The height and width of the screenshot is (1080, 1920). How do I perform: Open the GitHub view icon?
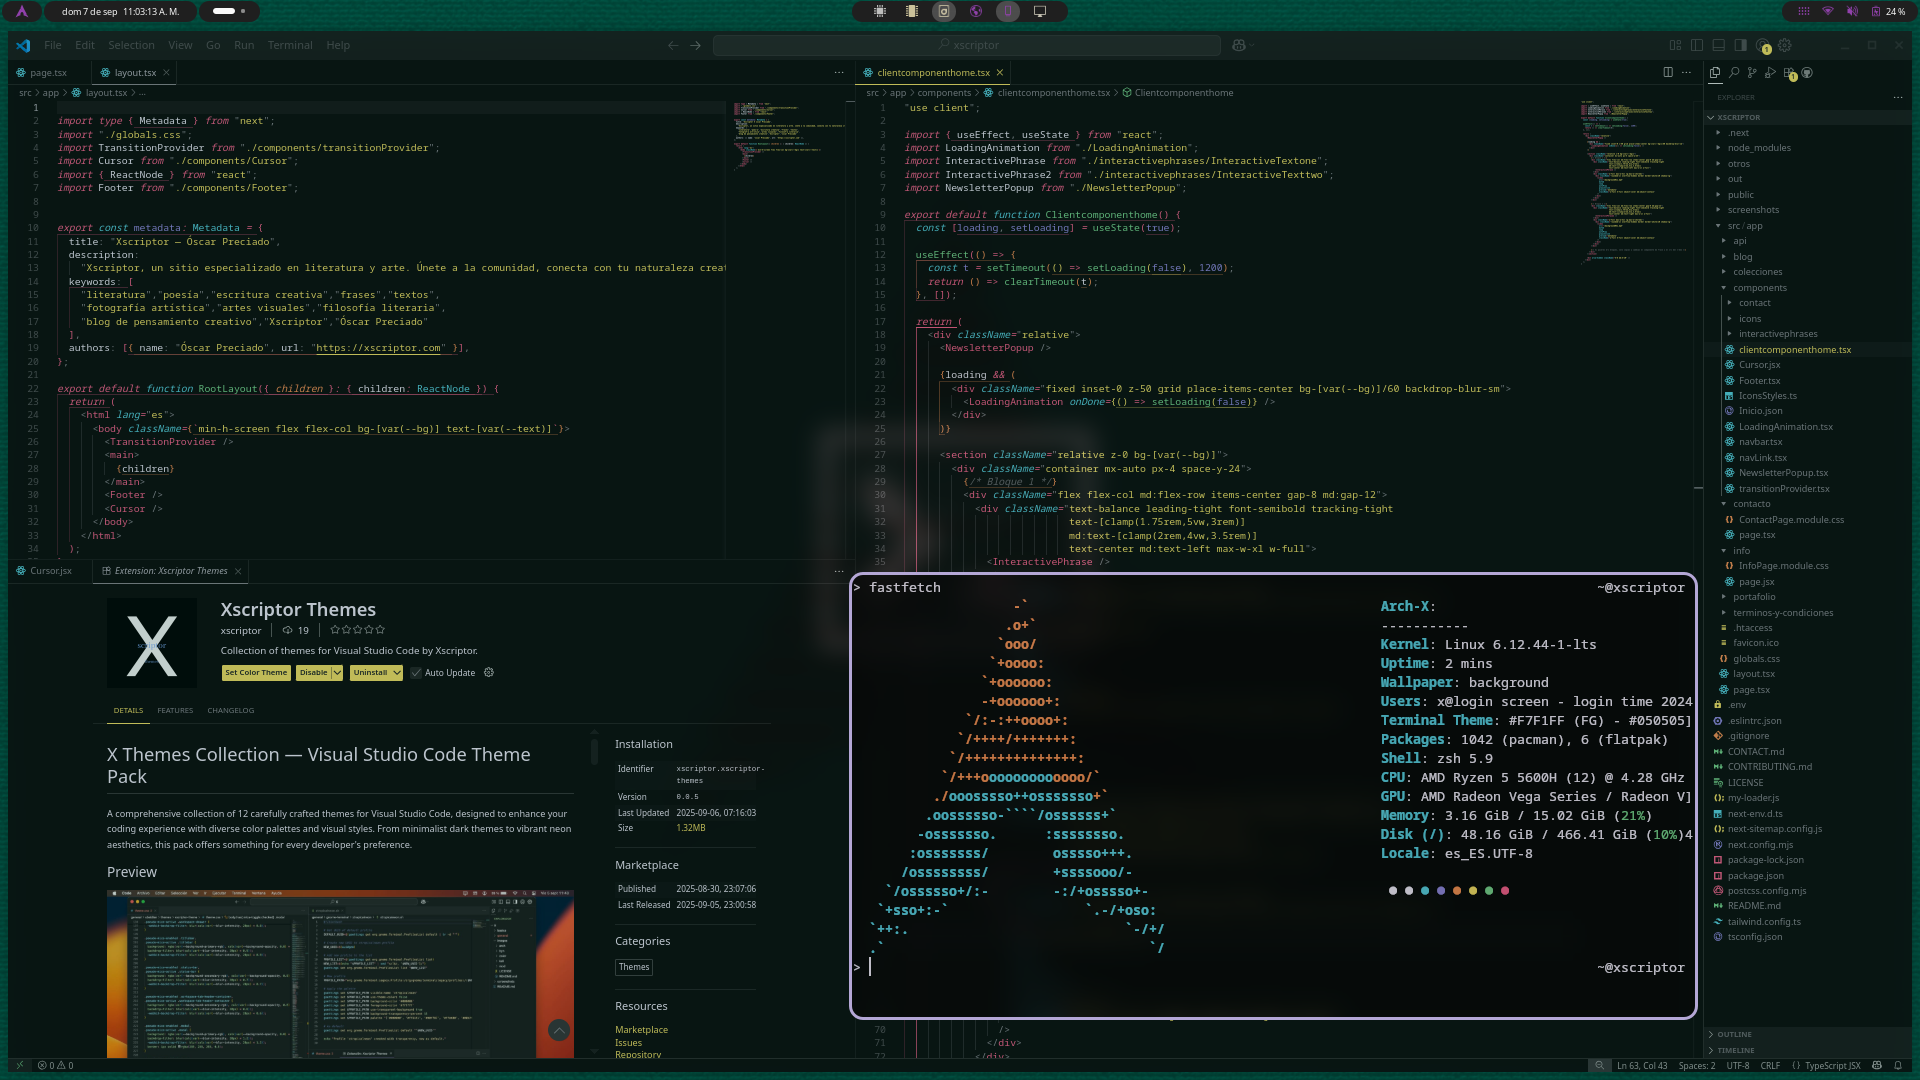(x=1807, y=72)
